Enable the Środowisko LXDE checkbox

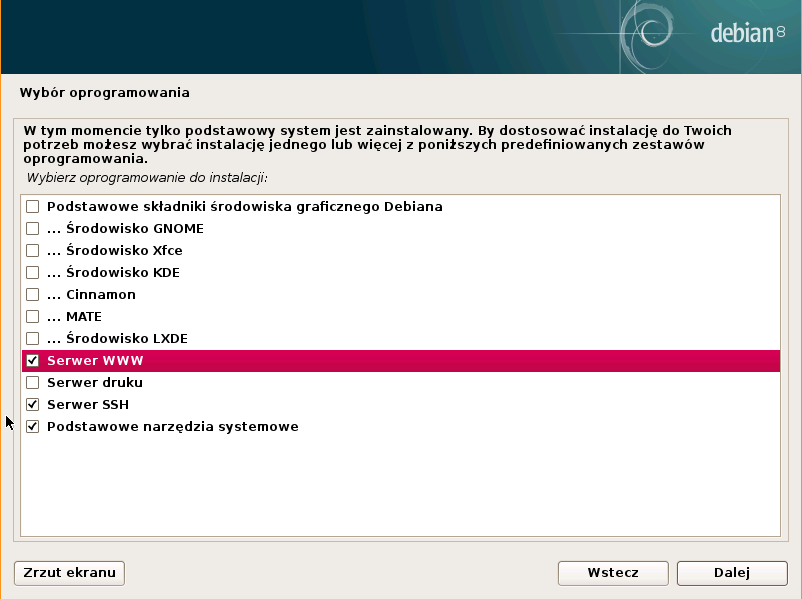[x=32, y=339]
